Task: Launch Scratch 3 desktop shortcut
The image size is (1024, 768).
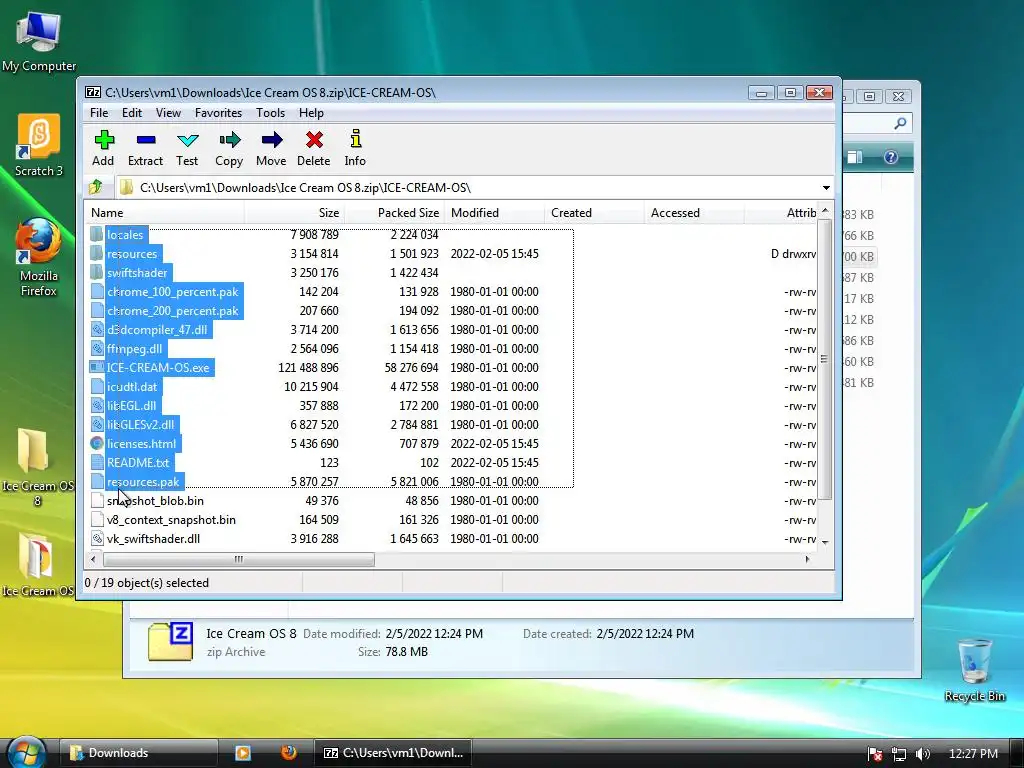Action: (x=39, y=145)
